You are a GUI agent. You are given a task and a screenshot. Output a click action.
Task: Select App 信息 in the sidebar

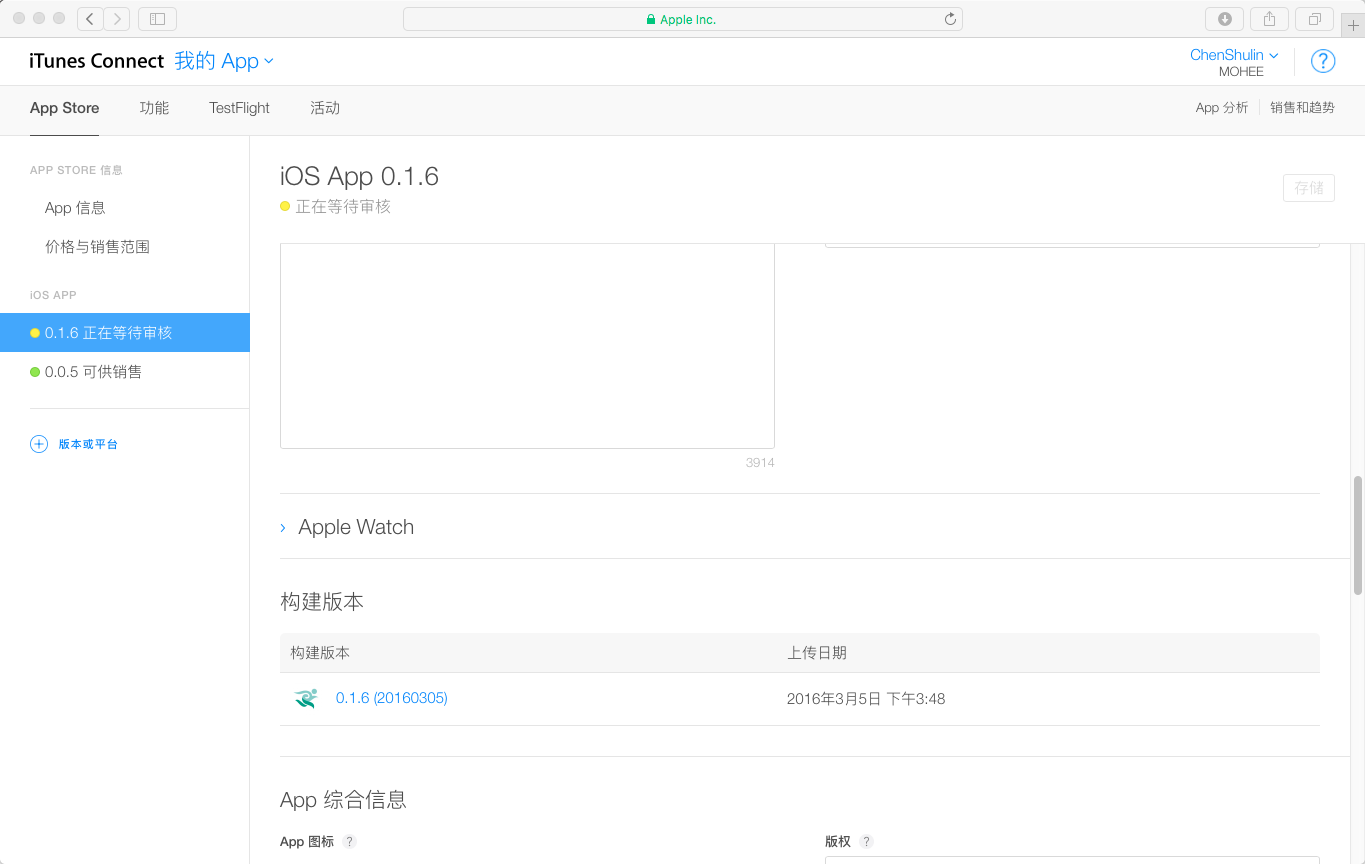[x=75, y=208]
